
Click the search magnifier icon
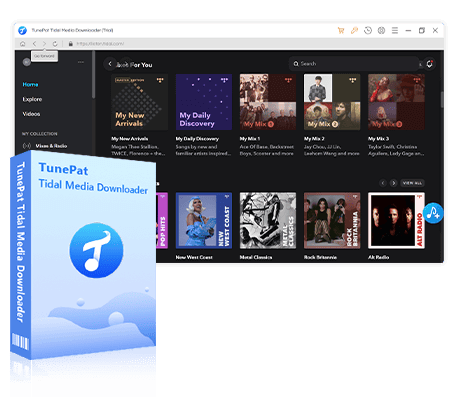pyautogui.click(x=296, y=63)
